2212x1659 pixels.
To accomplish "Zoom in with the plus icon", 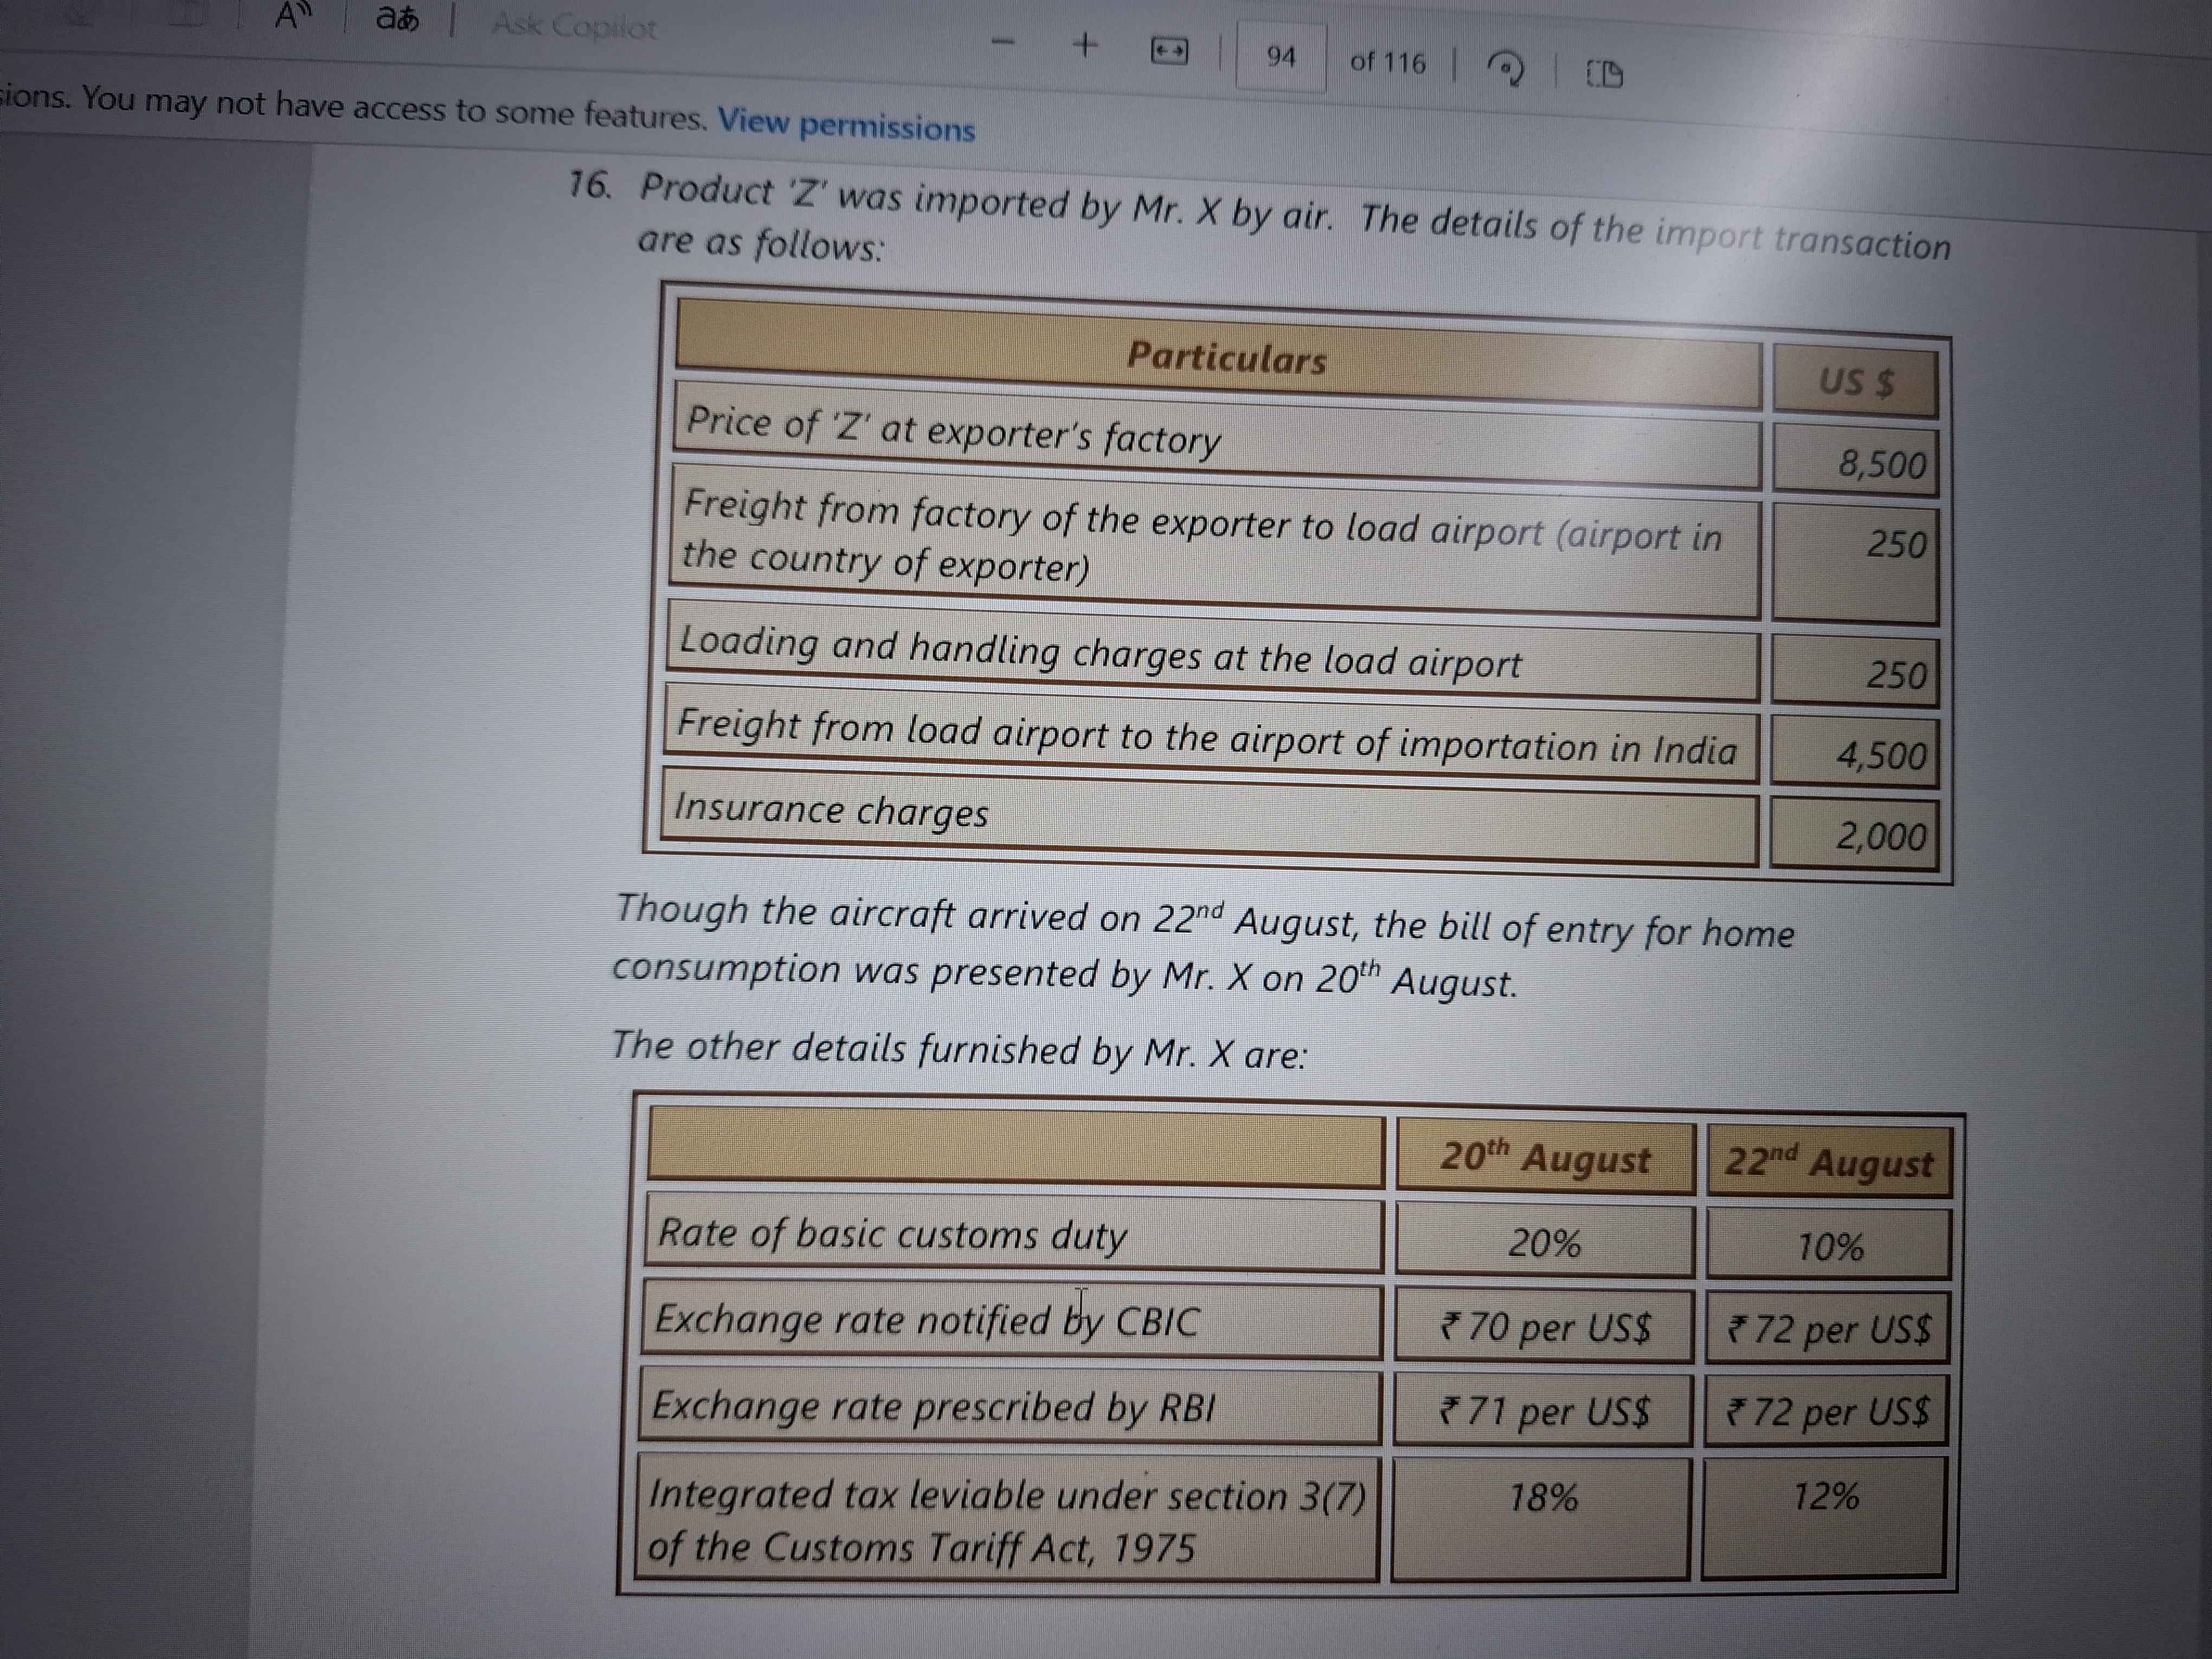I will (x=1085, y=45).
